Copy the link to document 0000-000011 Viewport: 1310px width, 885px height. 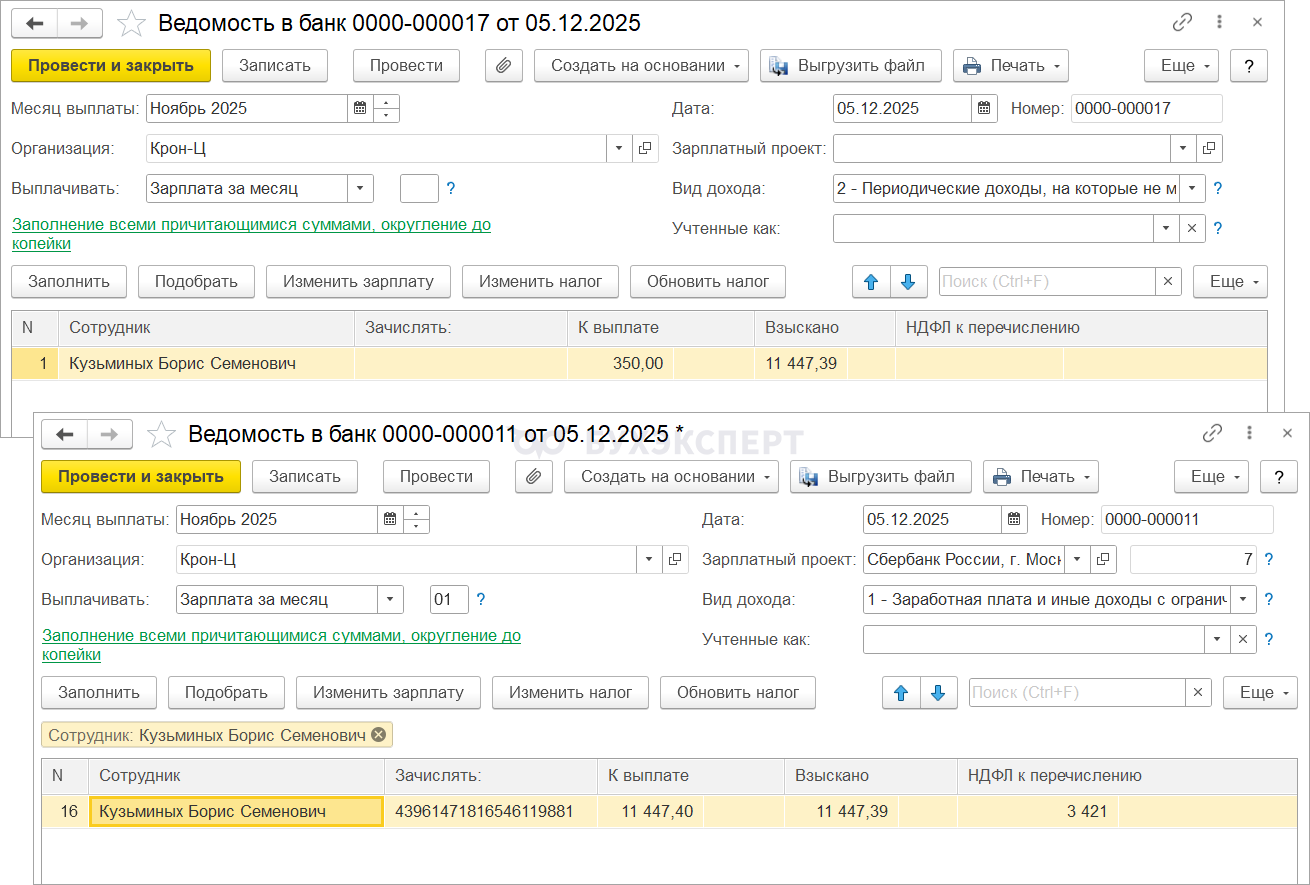[1212, 433]
